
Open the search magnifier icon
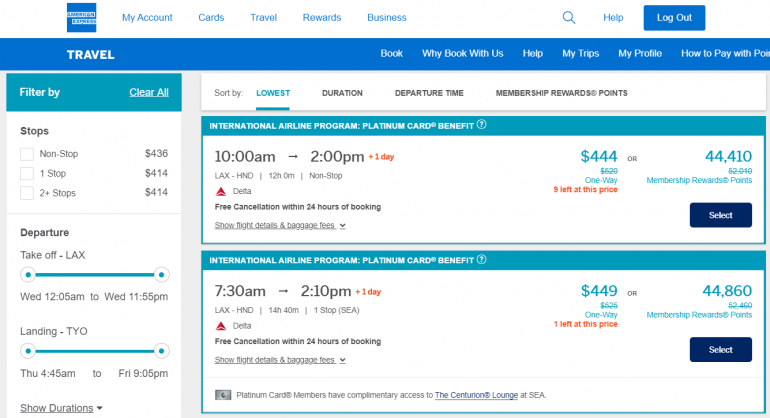coord(569,17)
